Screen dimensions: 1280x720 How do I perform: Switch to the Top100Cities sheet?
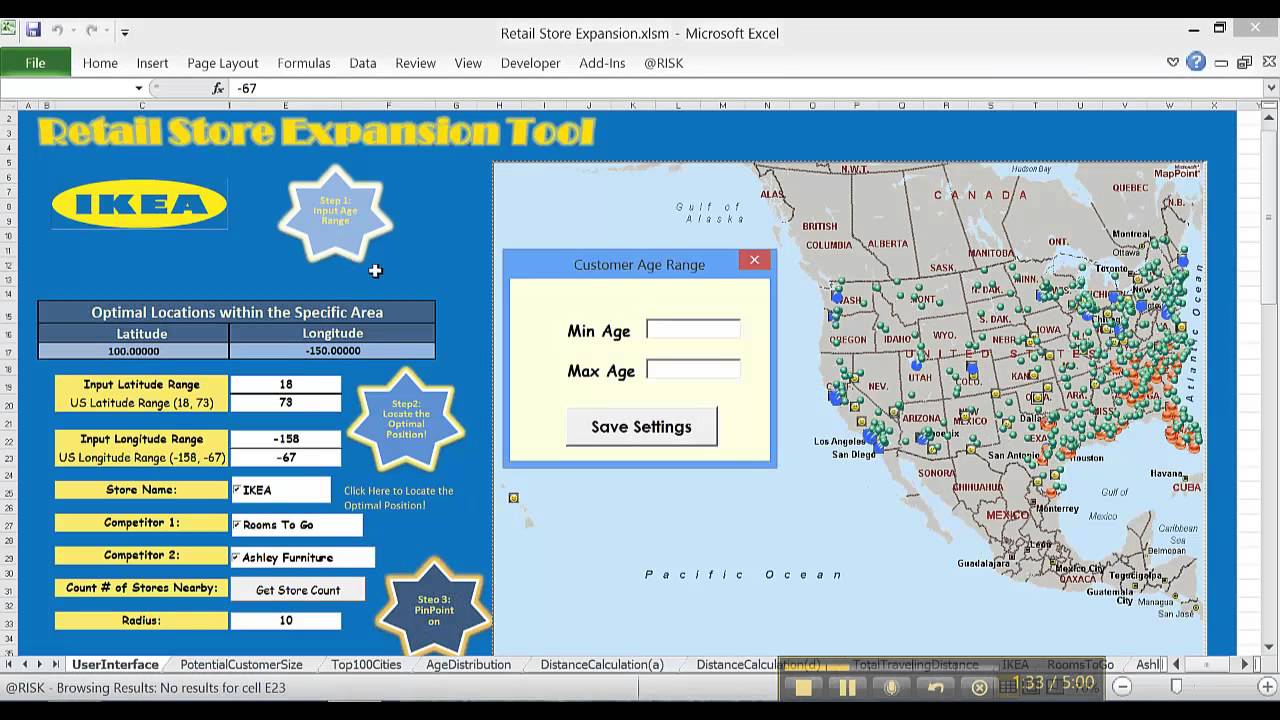(366, 664)
